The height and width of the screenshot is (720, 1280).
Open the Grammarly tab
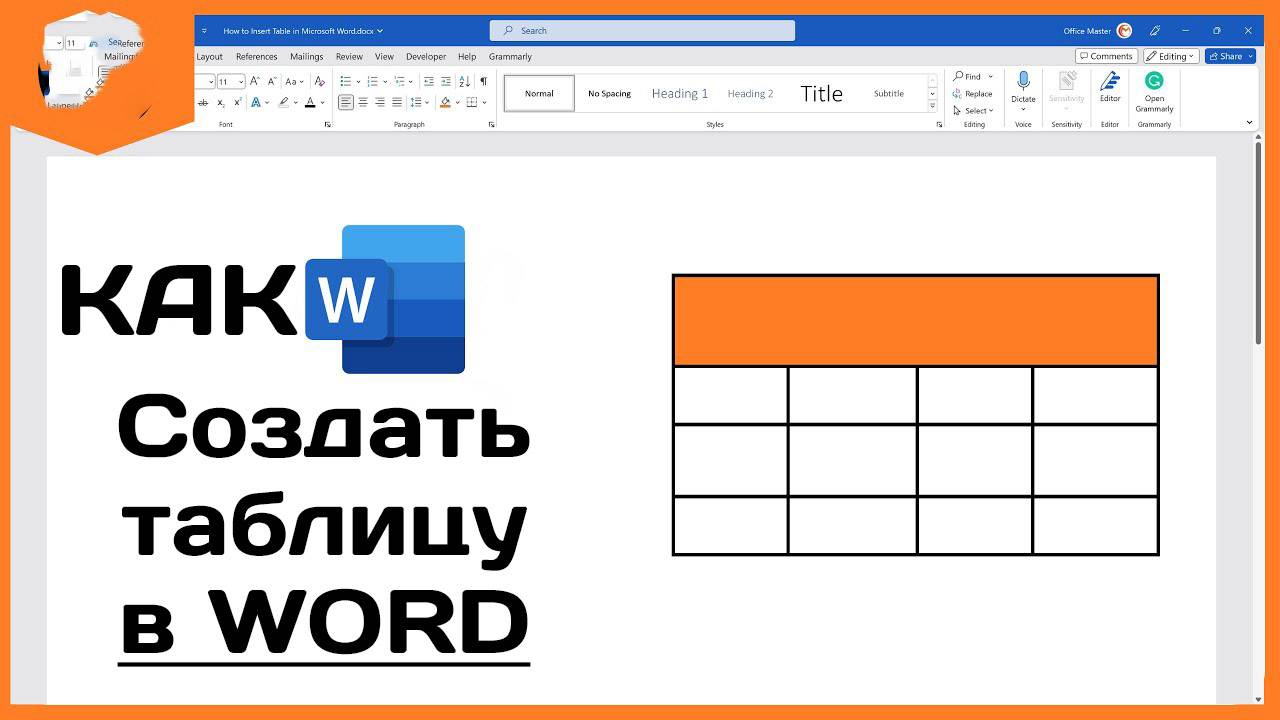tap(510, 57)
